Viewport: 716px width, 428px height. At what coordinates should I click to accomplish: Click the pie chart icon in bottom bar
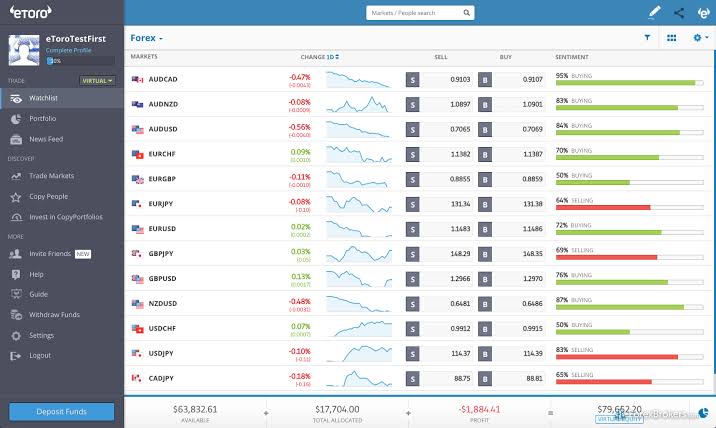(704, 411)
